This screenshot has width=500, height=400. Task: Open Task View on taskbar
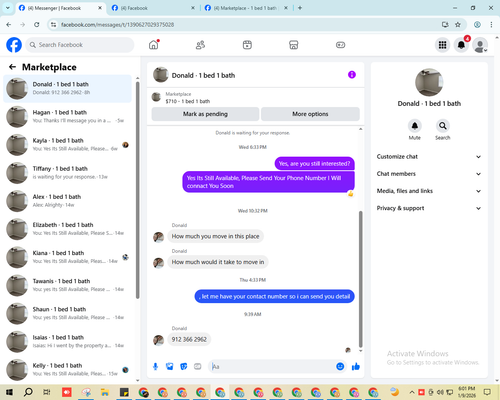(47, 392)
